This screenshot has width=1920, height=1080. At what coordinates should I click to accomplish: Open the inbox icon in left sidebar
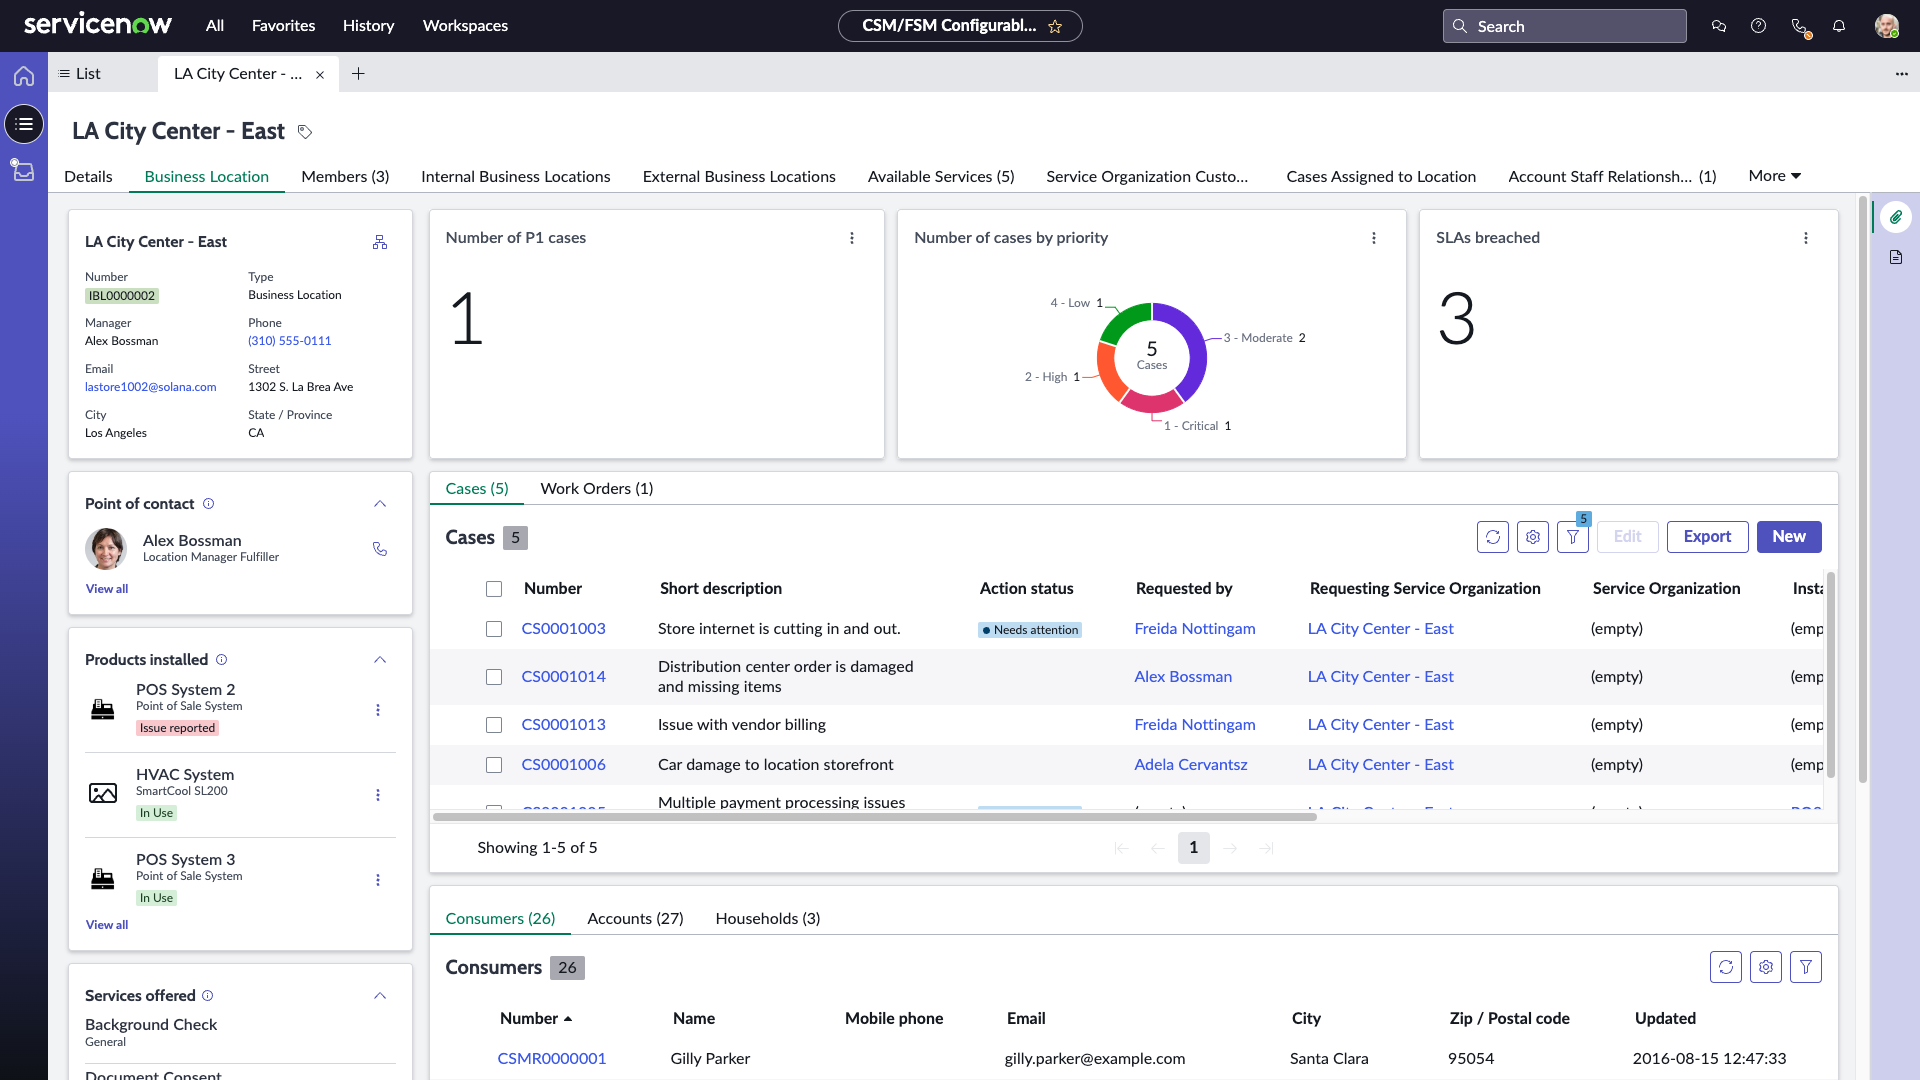(x=23, y=170)
